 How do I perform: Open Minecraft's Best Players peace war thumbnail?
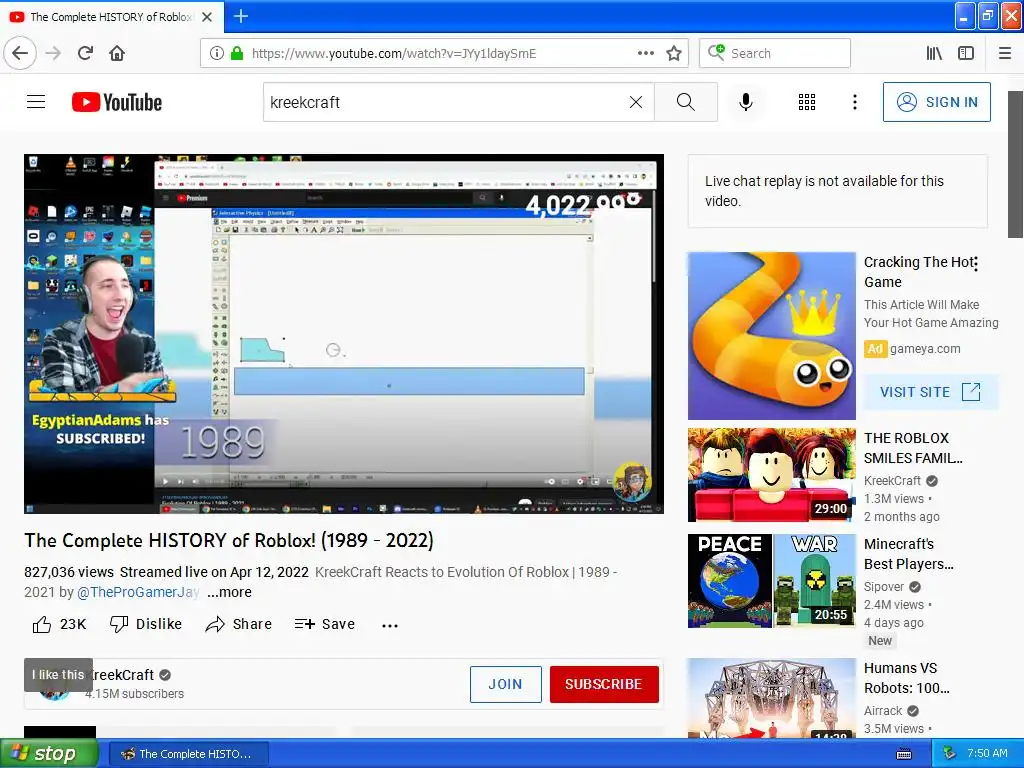click(x=771, y=581)
